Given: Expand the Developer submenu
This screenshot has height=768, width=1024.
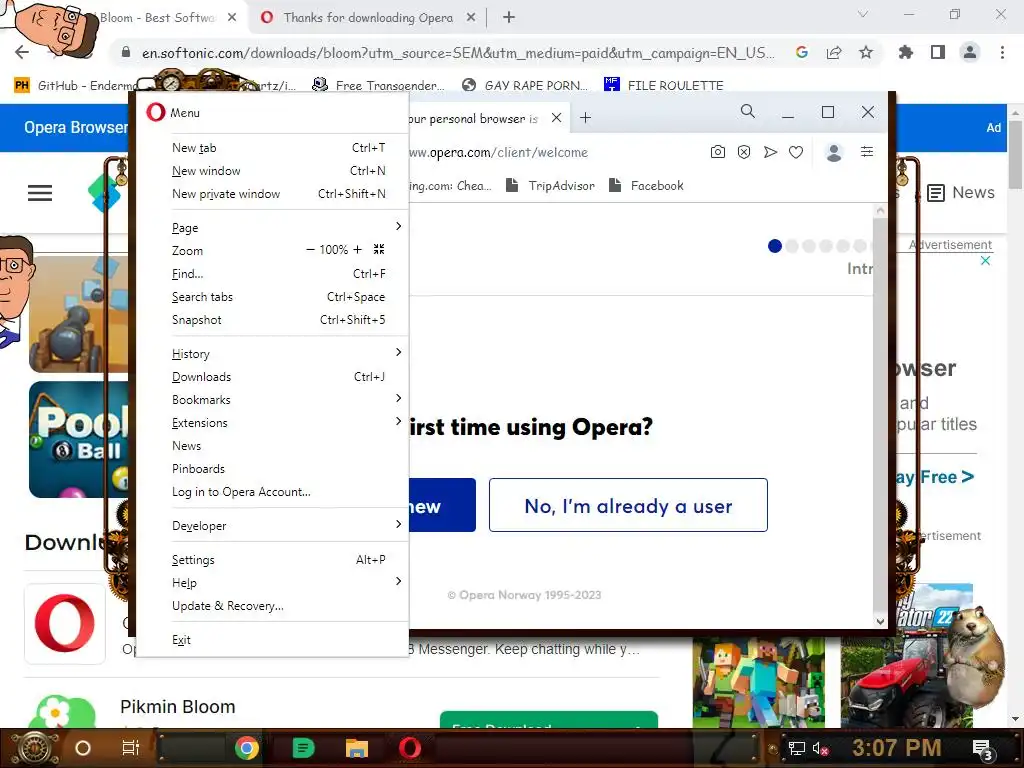Looking at the screenshot, I should coord(287,525).
